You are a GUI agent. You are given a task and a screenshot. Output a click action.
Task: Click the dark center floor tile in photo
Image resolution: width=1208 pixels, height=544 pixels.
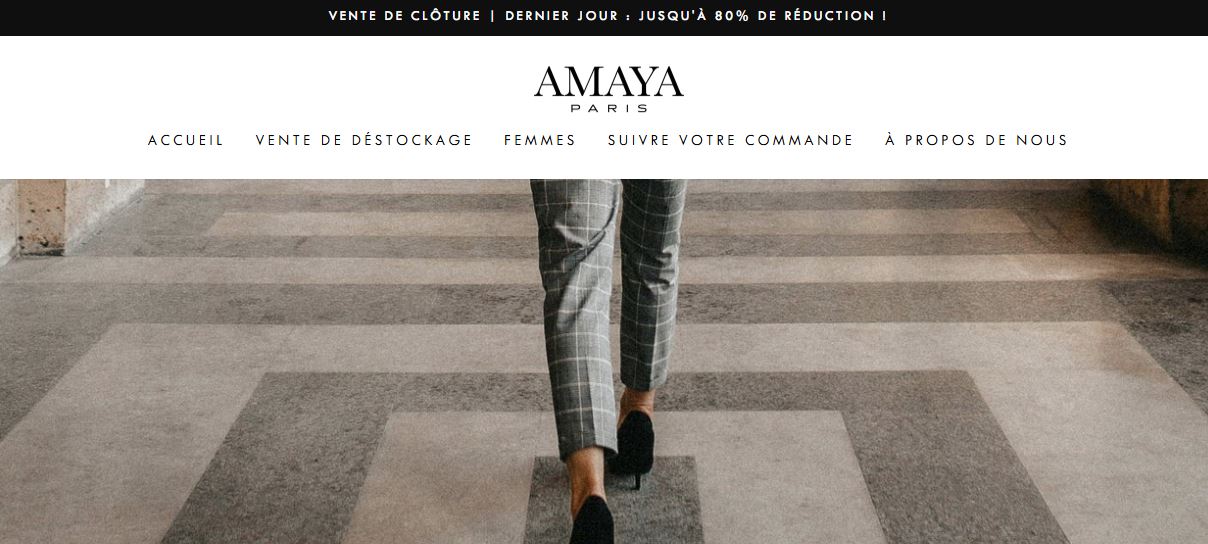611,500
